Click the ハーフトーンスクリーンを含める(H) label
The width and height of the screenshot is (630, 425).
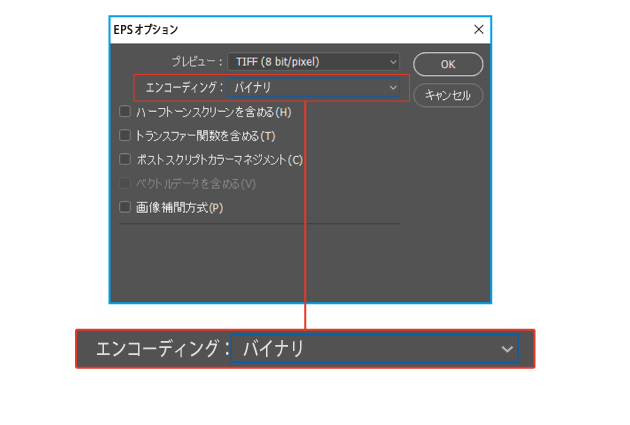pyautogui.click(x=214, y=112)
